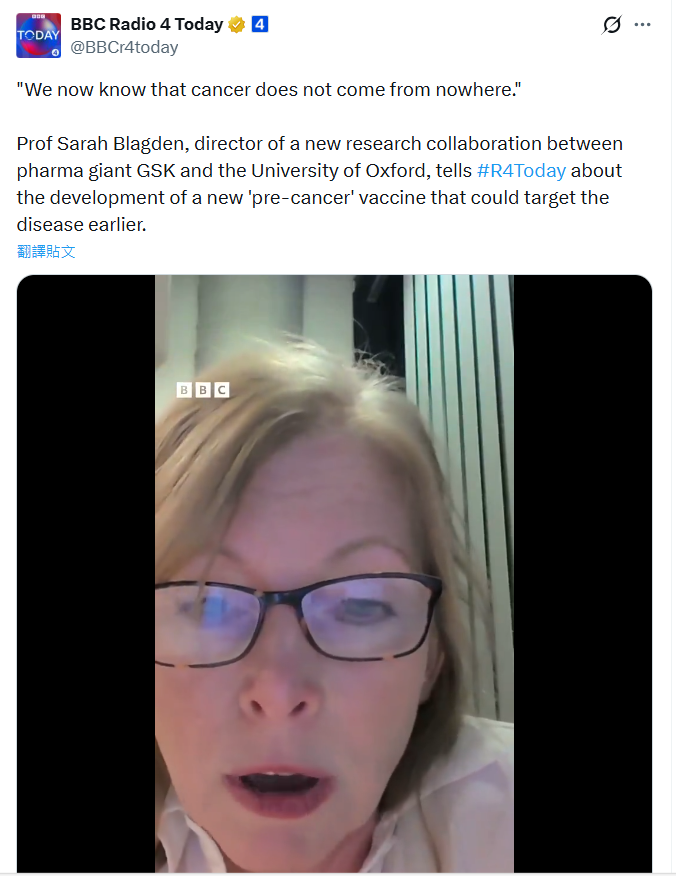
Task: Open the three-dot More options menu
Action: [x=642, y=25]
